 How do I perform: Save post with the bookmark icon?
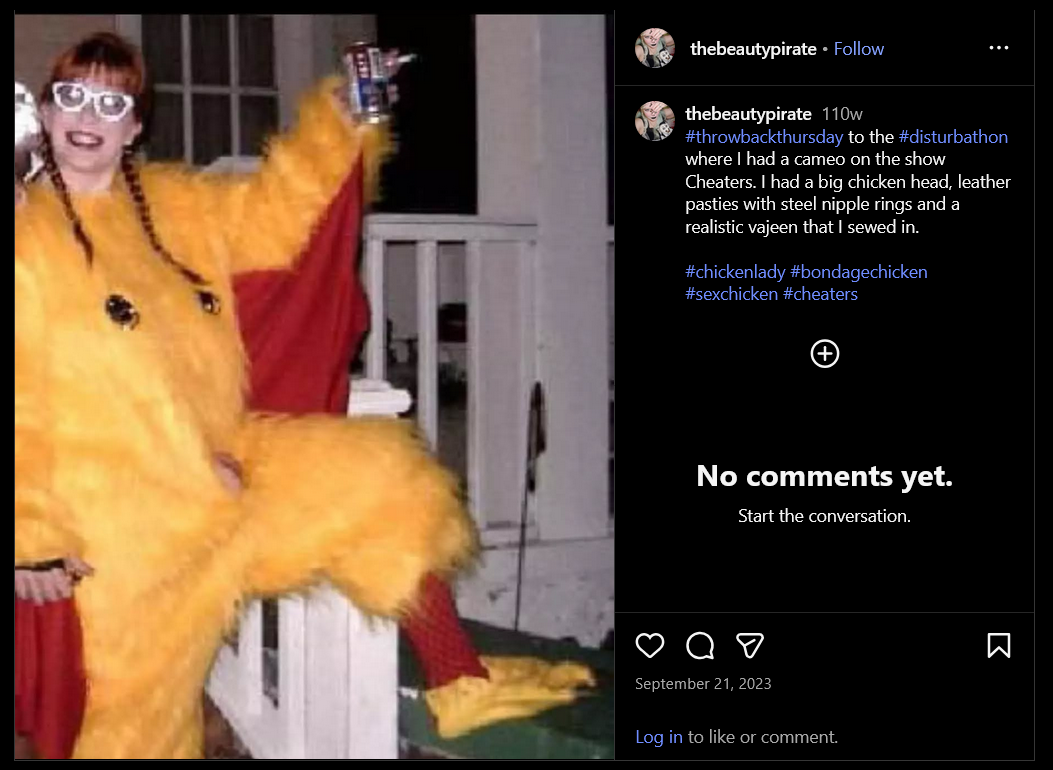[x=999, y=646]
